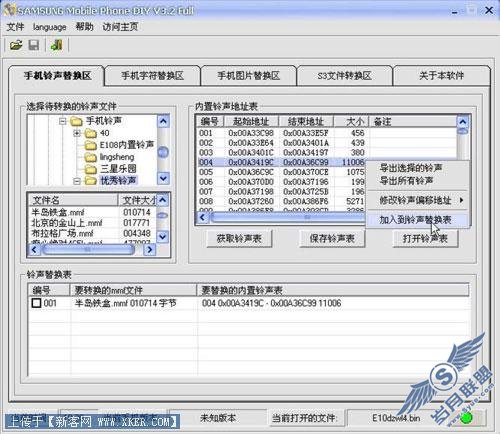The image size is (500, 434).
Task: Open 修改铃声偏移地址 submenu arrow
Action: (462, 200)
